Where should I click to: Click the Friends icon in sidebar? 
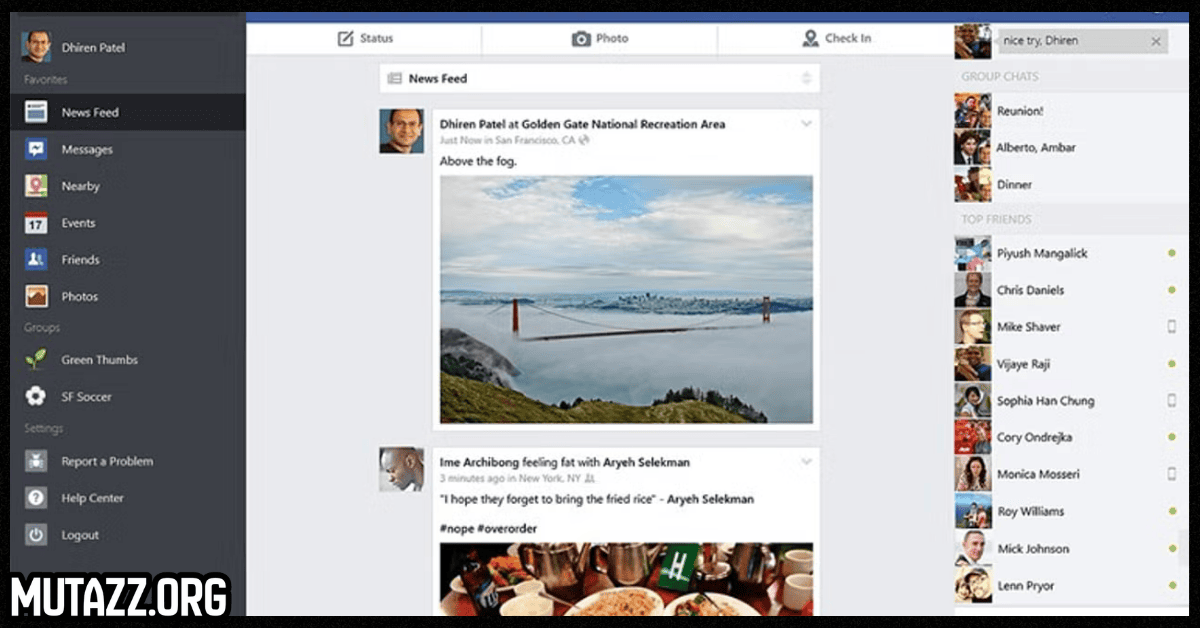pos(36,260)
